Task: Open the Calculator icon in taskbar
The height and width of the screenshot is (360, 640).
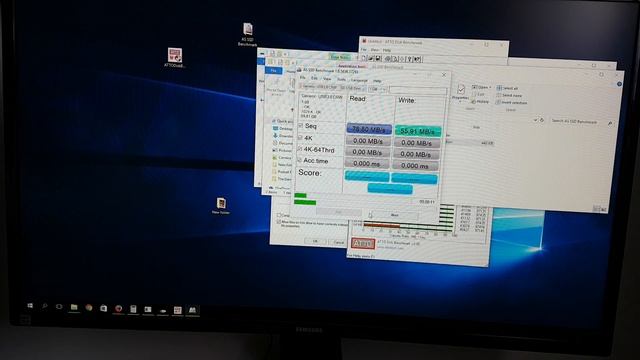Action: (x=133, y=309)
